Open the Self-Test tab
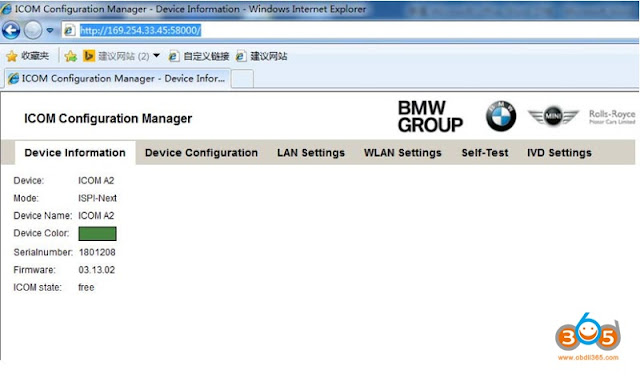This screenshot has height=386, width=640. point(485,153)
